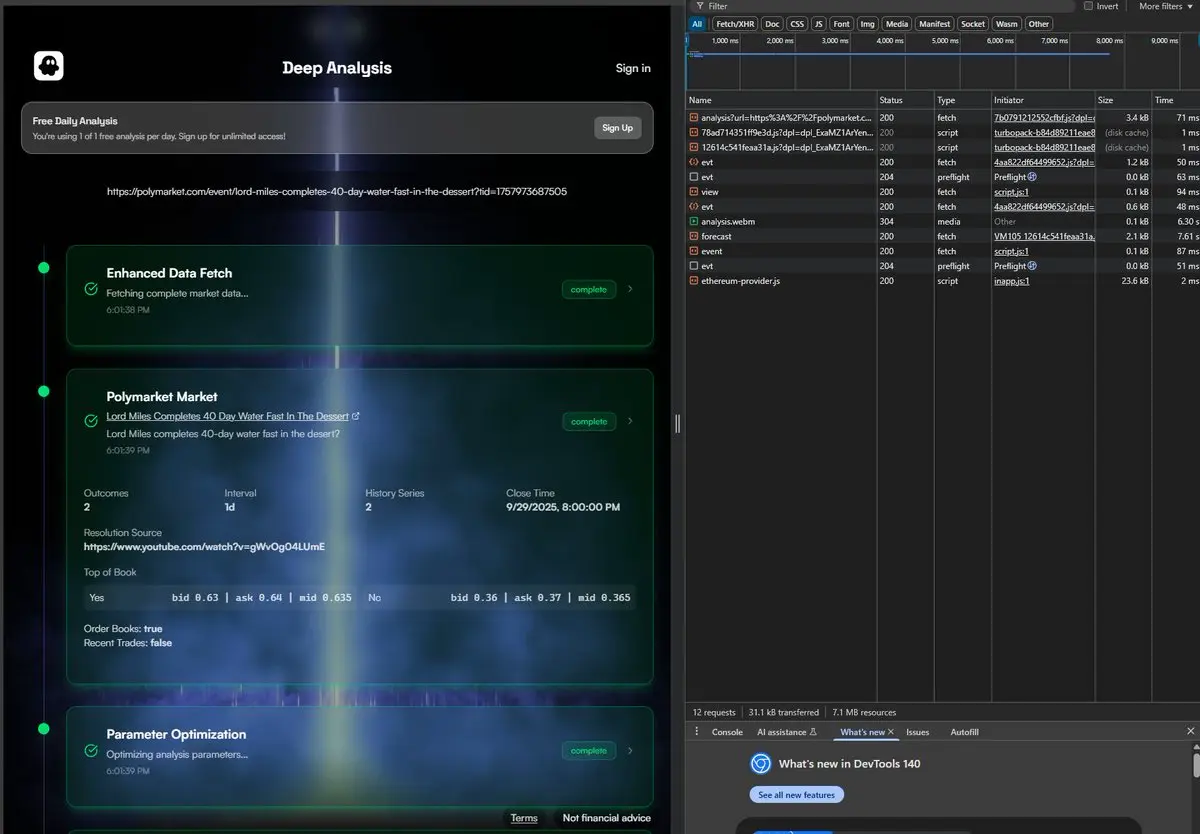The width and height of the screenshot is (1200, 834).
Task: Open the inapp.js:1 initiator link
Action: (1012, 281)
